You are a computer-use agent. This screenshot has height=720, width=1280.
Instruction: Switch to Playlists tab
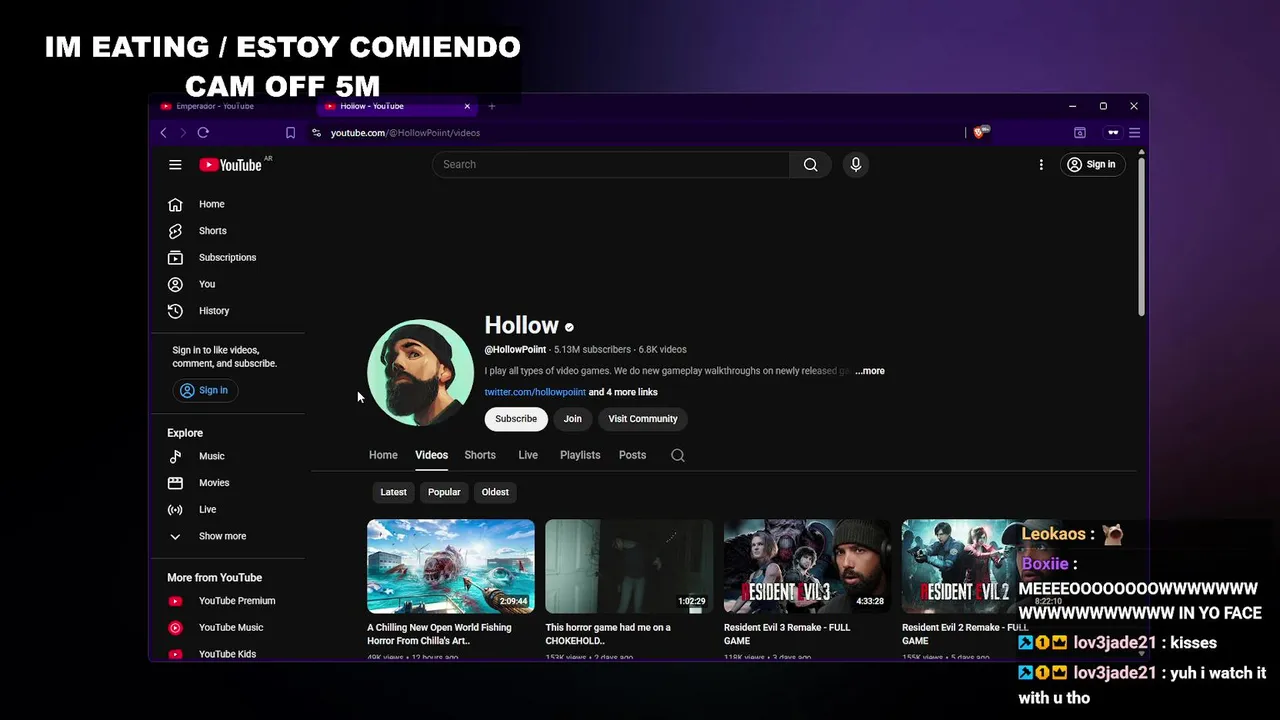(580, 455)
